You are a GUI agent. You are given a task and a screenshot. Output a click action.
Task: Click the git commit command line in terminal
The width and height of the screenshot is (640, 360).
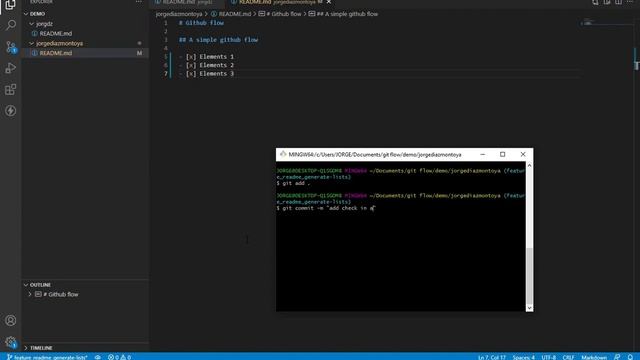pyautogui.click(x=326, y=208)
